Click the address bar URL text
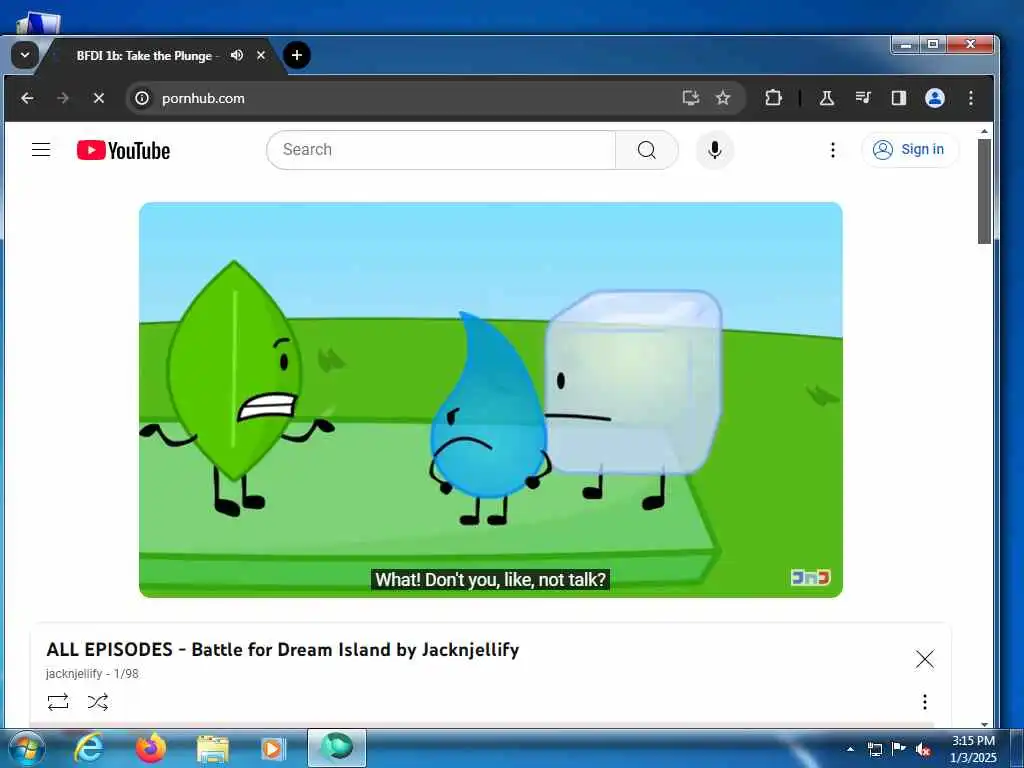The width and height of the screenshot is (1024, 768). (x=203, y=98)
